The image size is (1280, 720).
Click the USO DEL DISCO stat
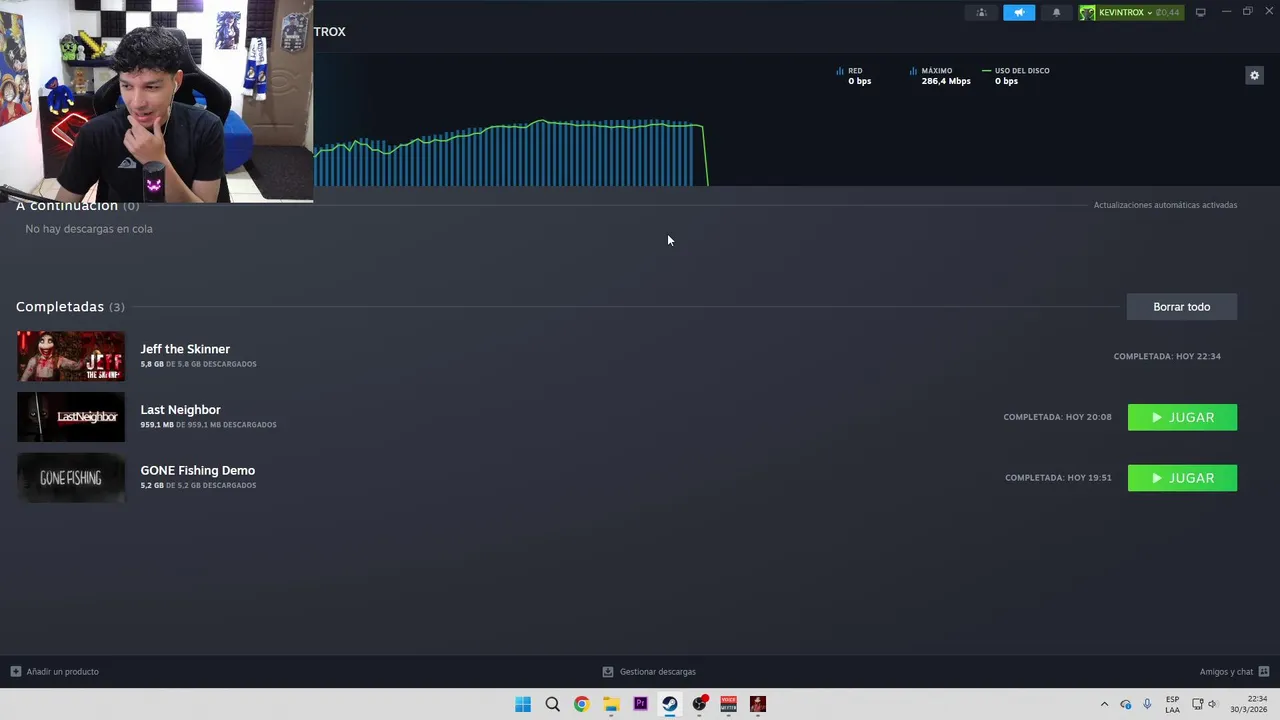click(x=1016, y=76)
